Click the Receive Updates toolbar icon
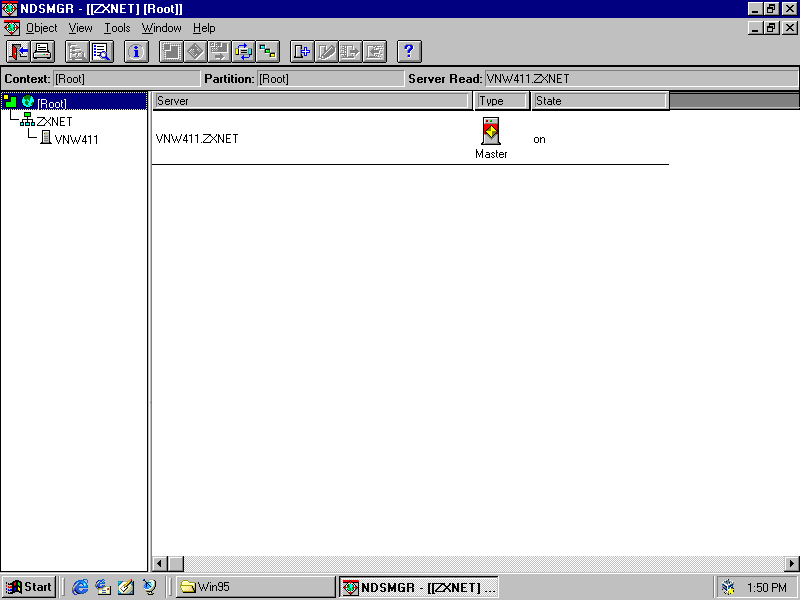 (374, 52)
